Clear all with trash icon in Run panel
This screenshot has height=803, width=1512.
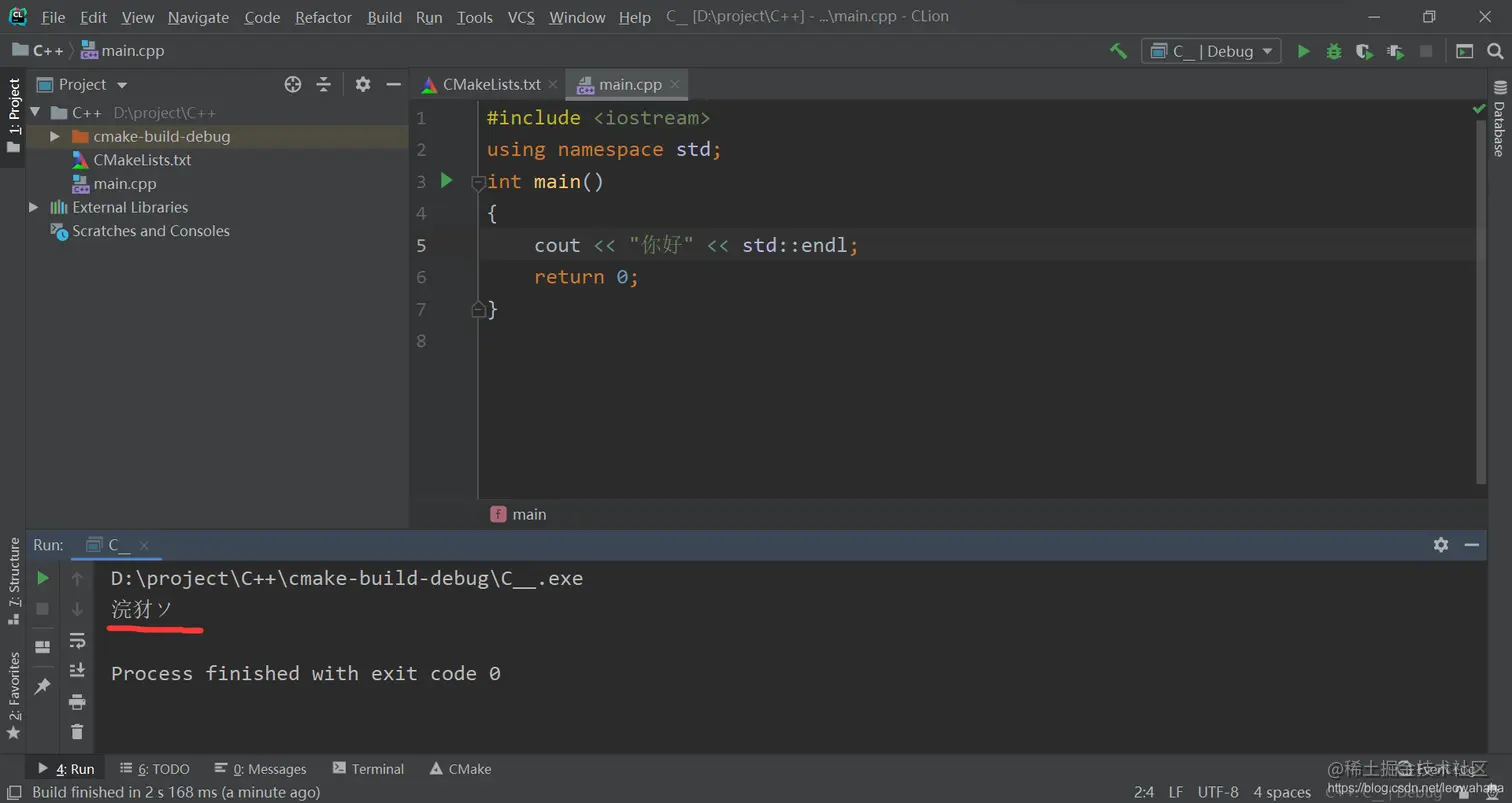[x=77, y=732]
